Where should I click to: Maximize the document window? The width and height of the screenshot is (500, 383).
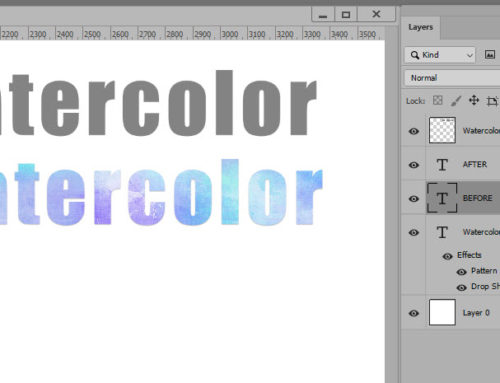click(x=346, y=15)
